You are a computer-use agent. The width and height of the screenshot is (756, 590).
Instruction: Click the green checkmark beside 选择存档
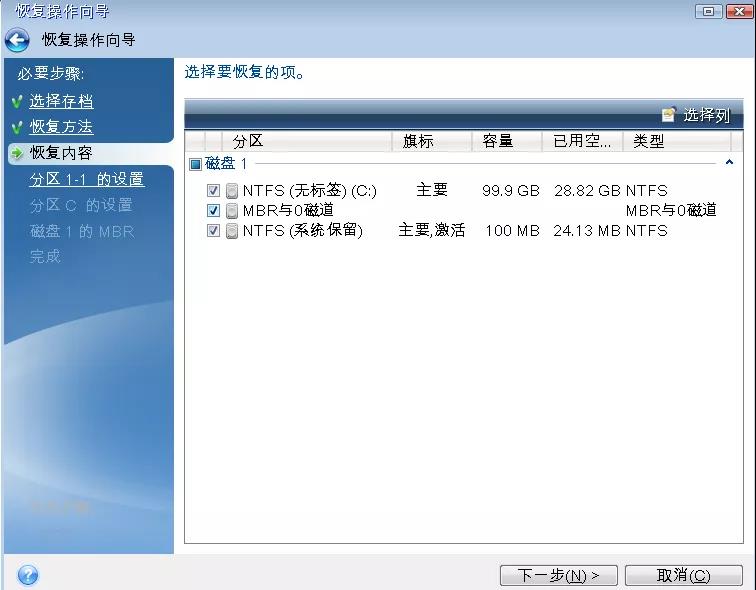pos(17,102)
